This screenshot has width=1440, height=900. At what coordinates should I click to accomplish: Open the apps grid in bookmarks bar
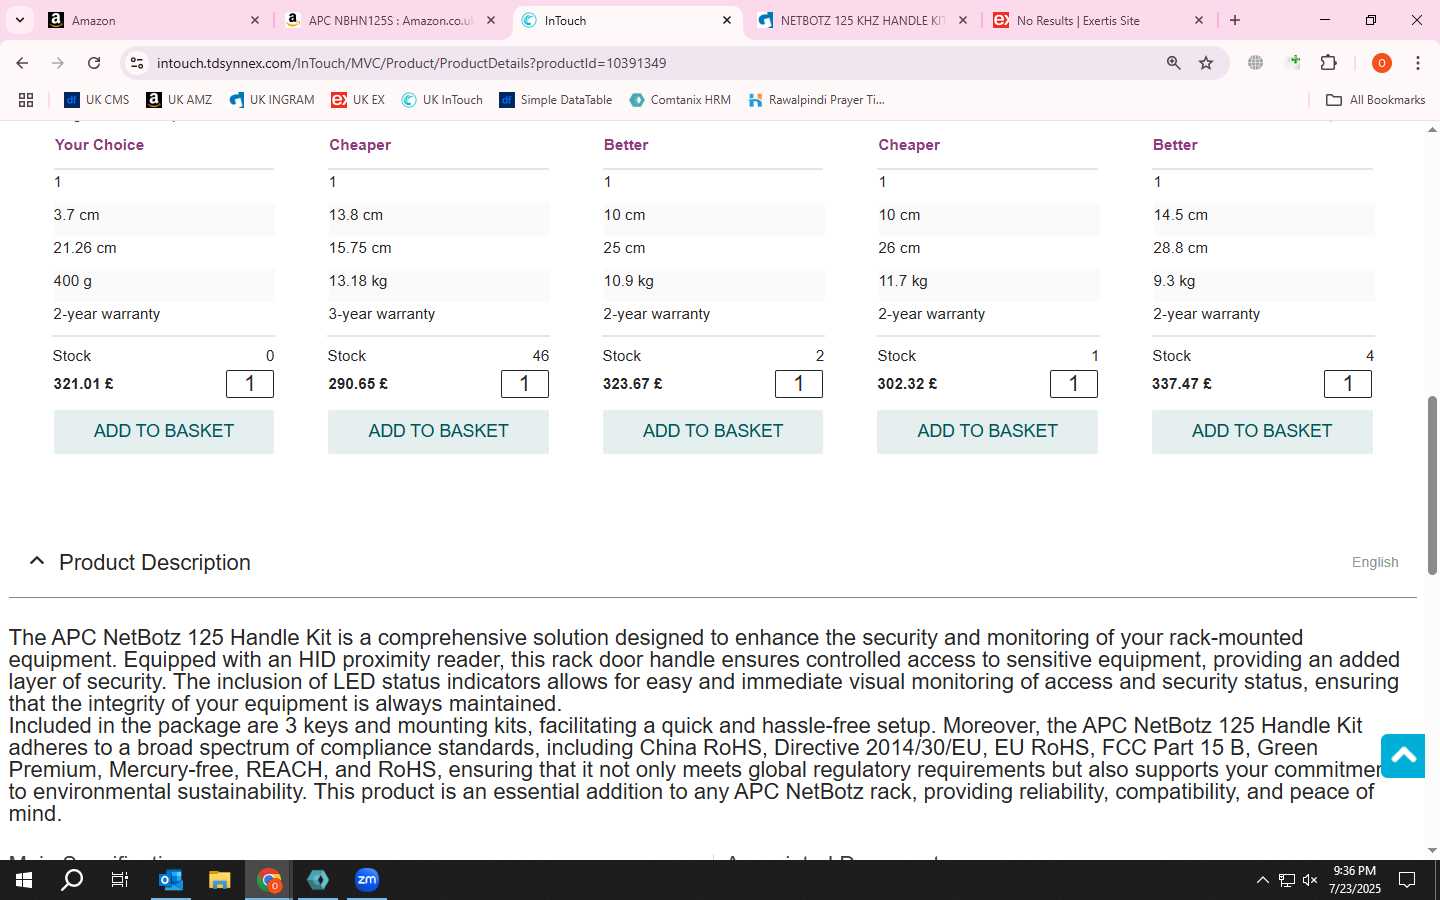(x=26, y=100)
